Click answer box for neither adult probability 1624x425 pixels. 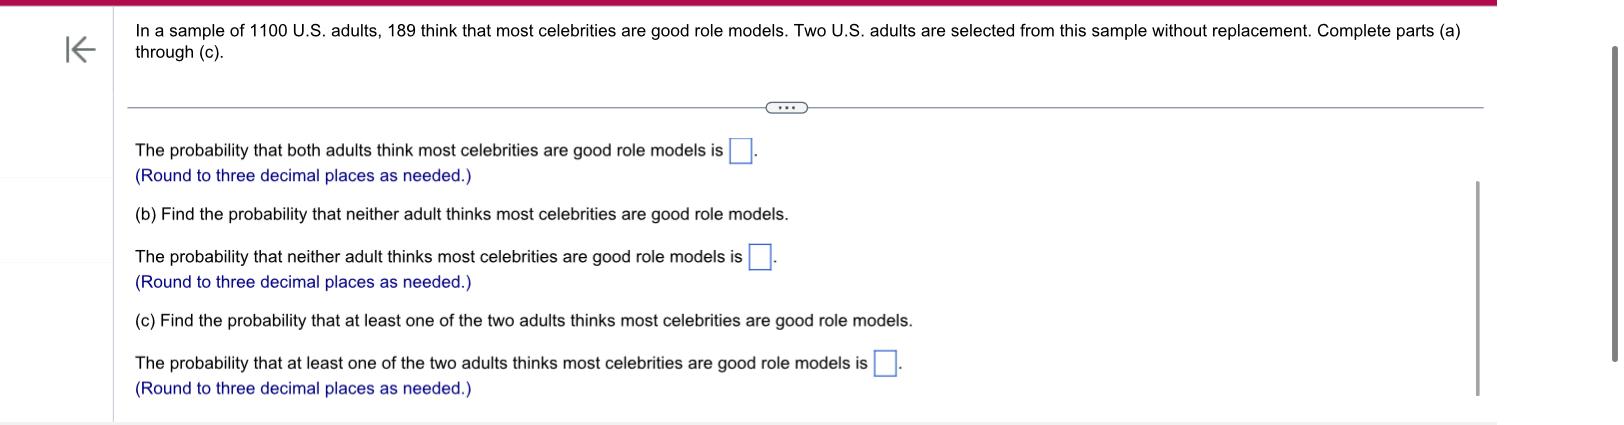click(760, 257)
